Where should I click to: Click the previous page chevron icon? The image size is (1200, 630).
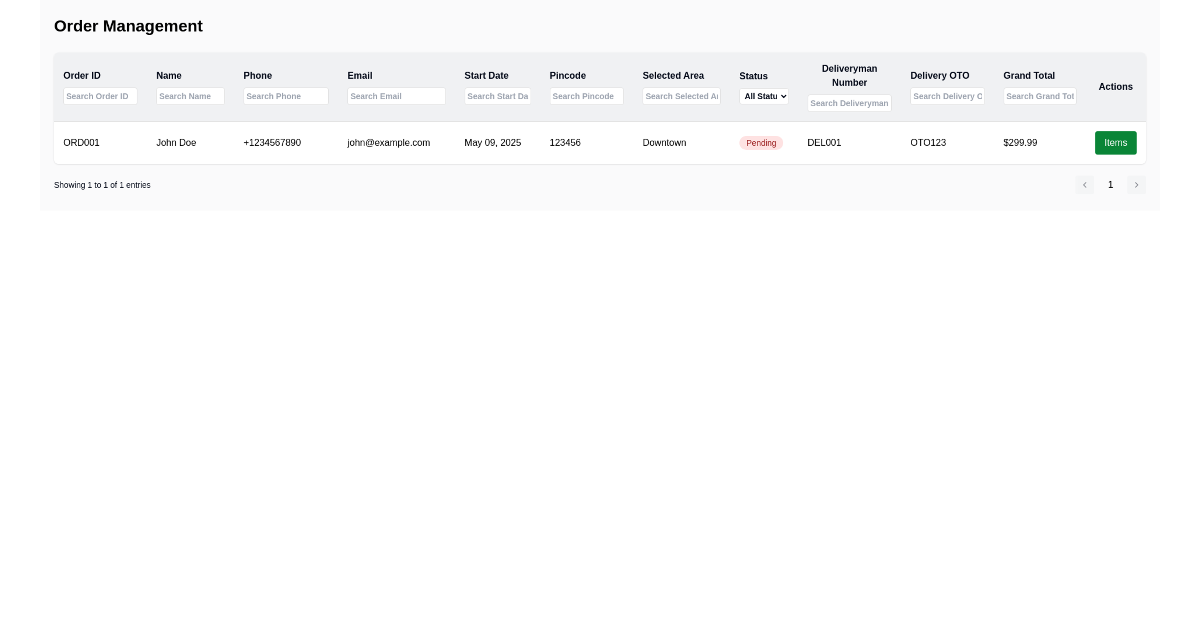1085,185
